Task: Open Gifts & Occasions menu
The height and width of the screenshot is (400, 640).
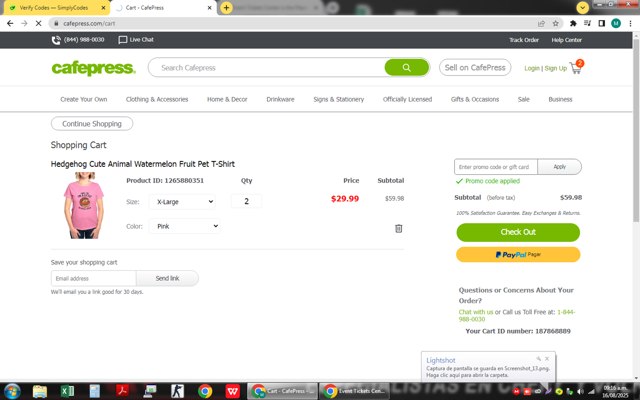Action: tap(475, 99)
